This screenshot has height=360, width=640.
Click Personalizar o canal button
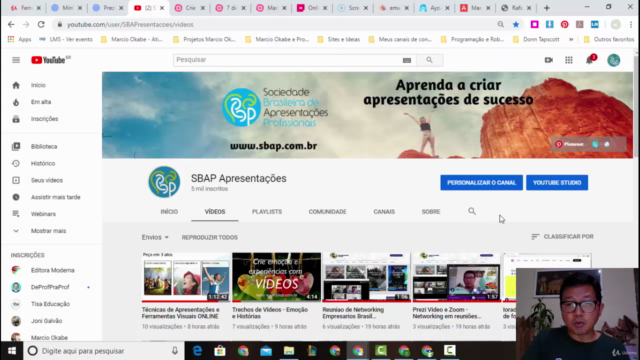tap(481, 182)
